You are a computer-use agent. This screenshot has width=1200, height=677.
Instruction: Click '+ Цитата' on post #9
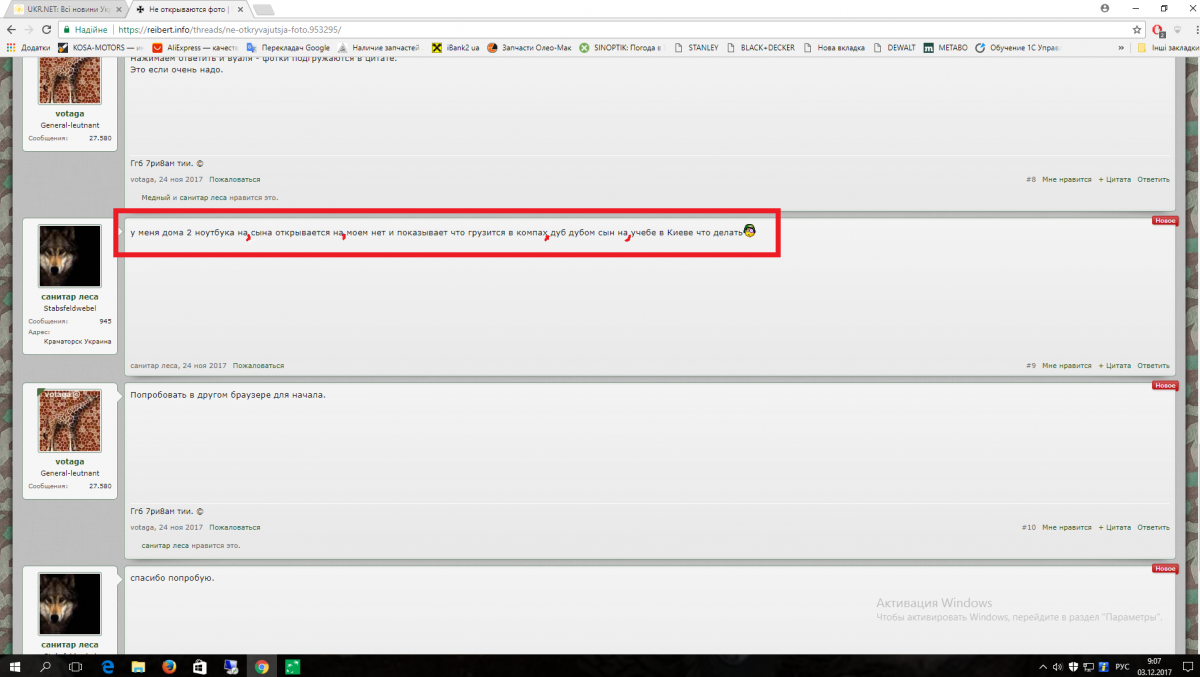point(1114,365)
